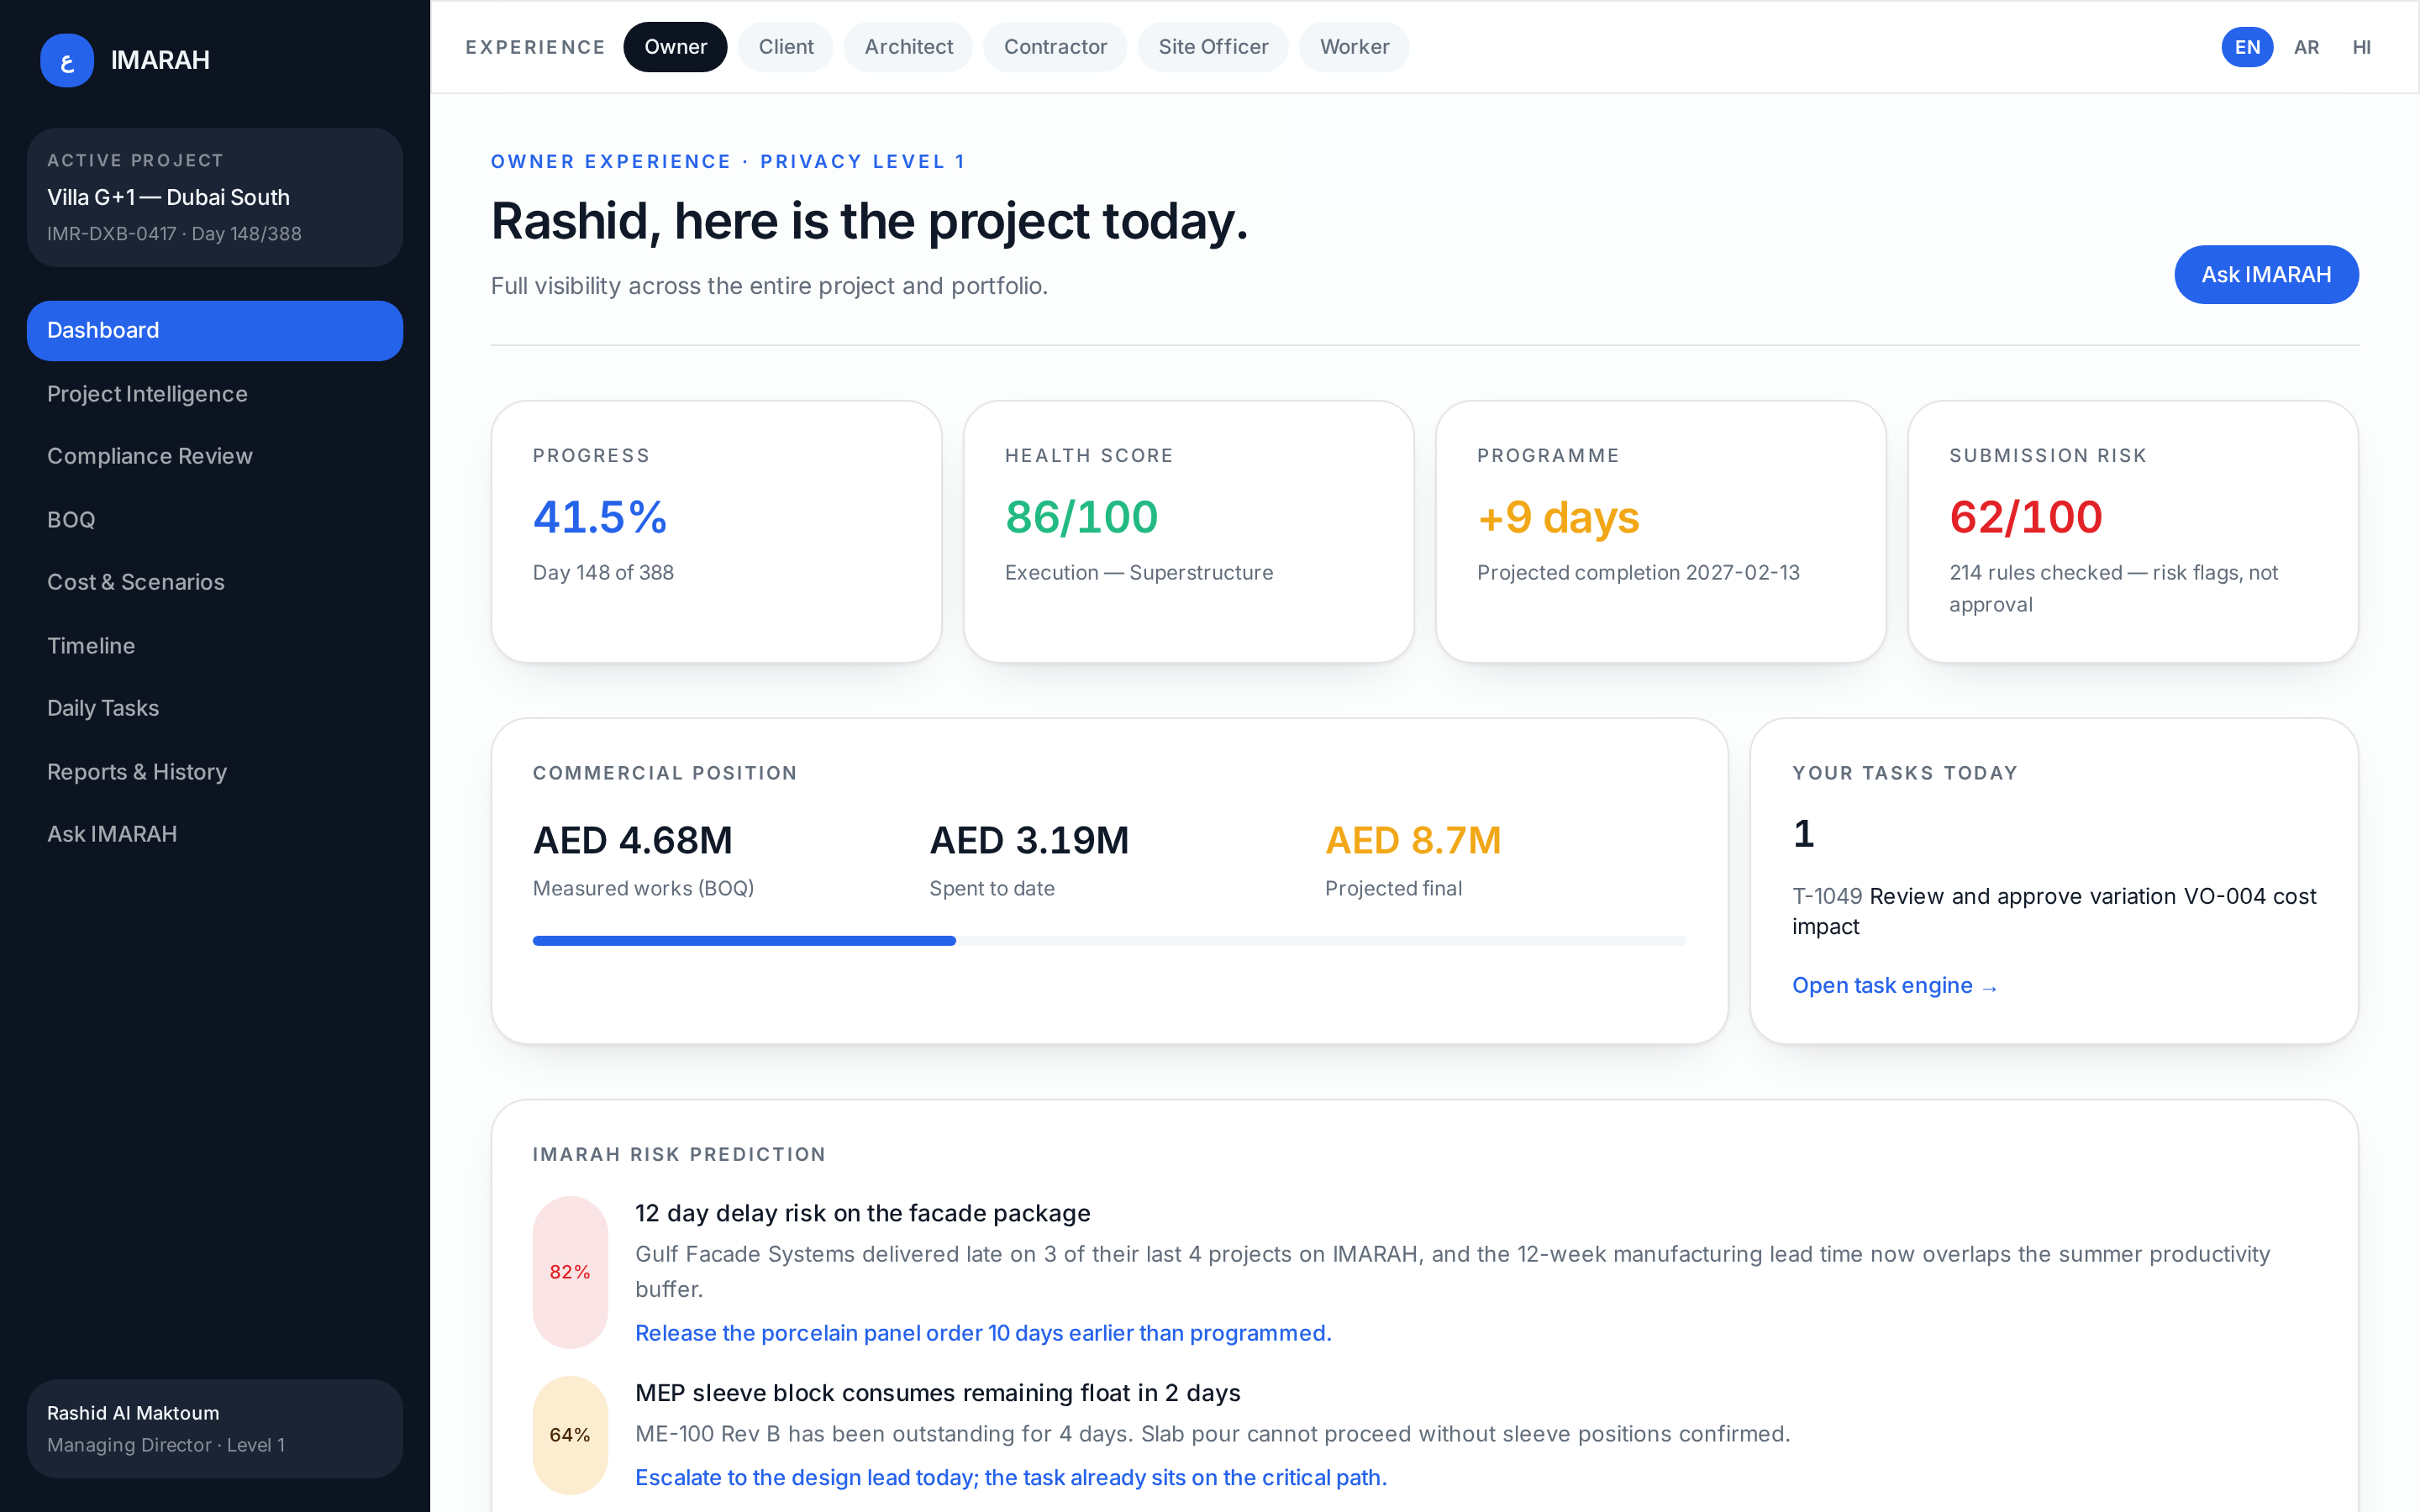Click 'Rashid, here is the project today.' heading

point(869,221)
